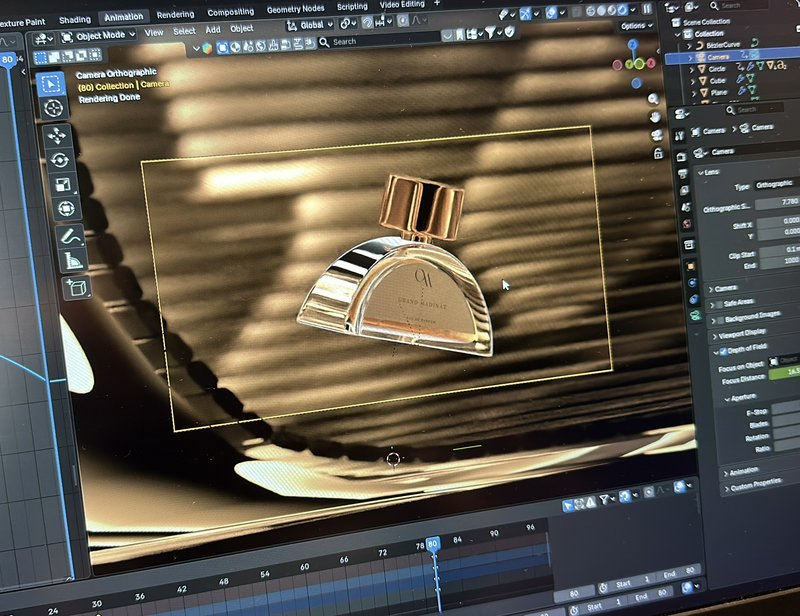The image size is (800, 616).
Task: Open the Options dropdown in viewport
Action: click(x=636, y=26)
